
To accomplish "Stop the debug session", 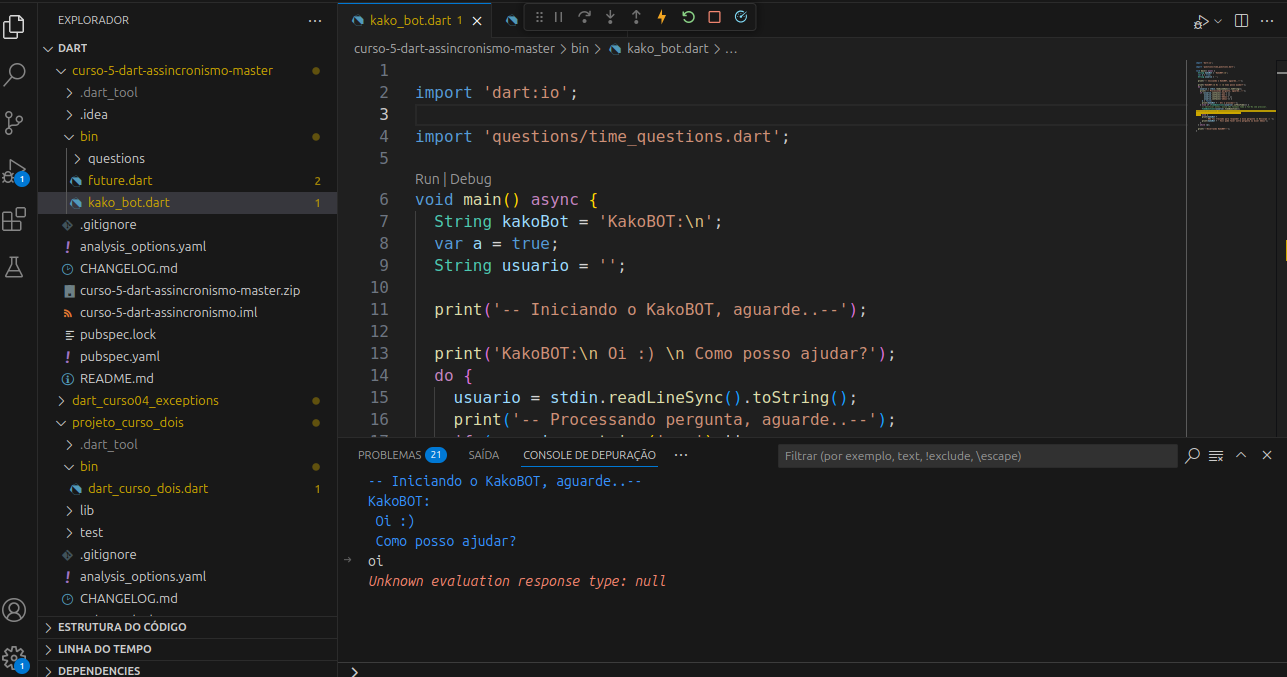I will coord(714,17).
